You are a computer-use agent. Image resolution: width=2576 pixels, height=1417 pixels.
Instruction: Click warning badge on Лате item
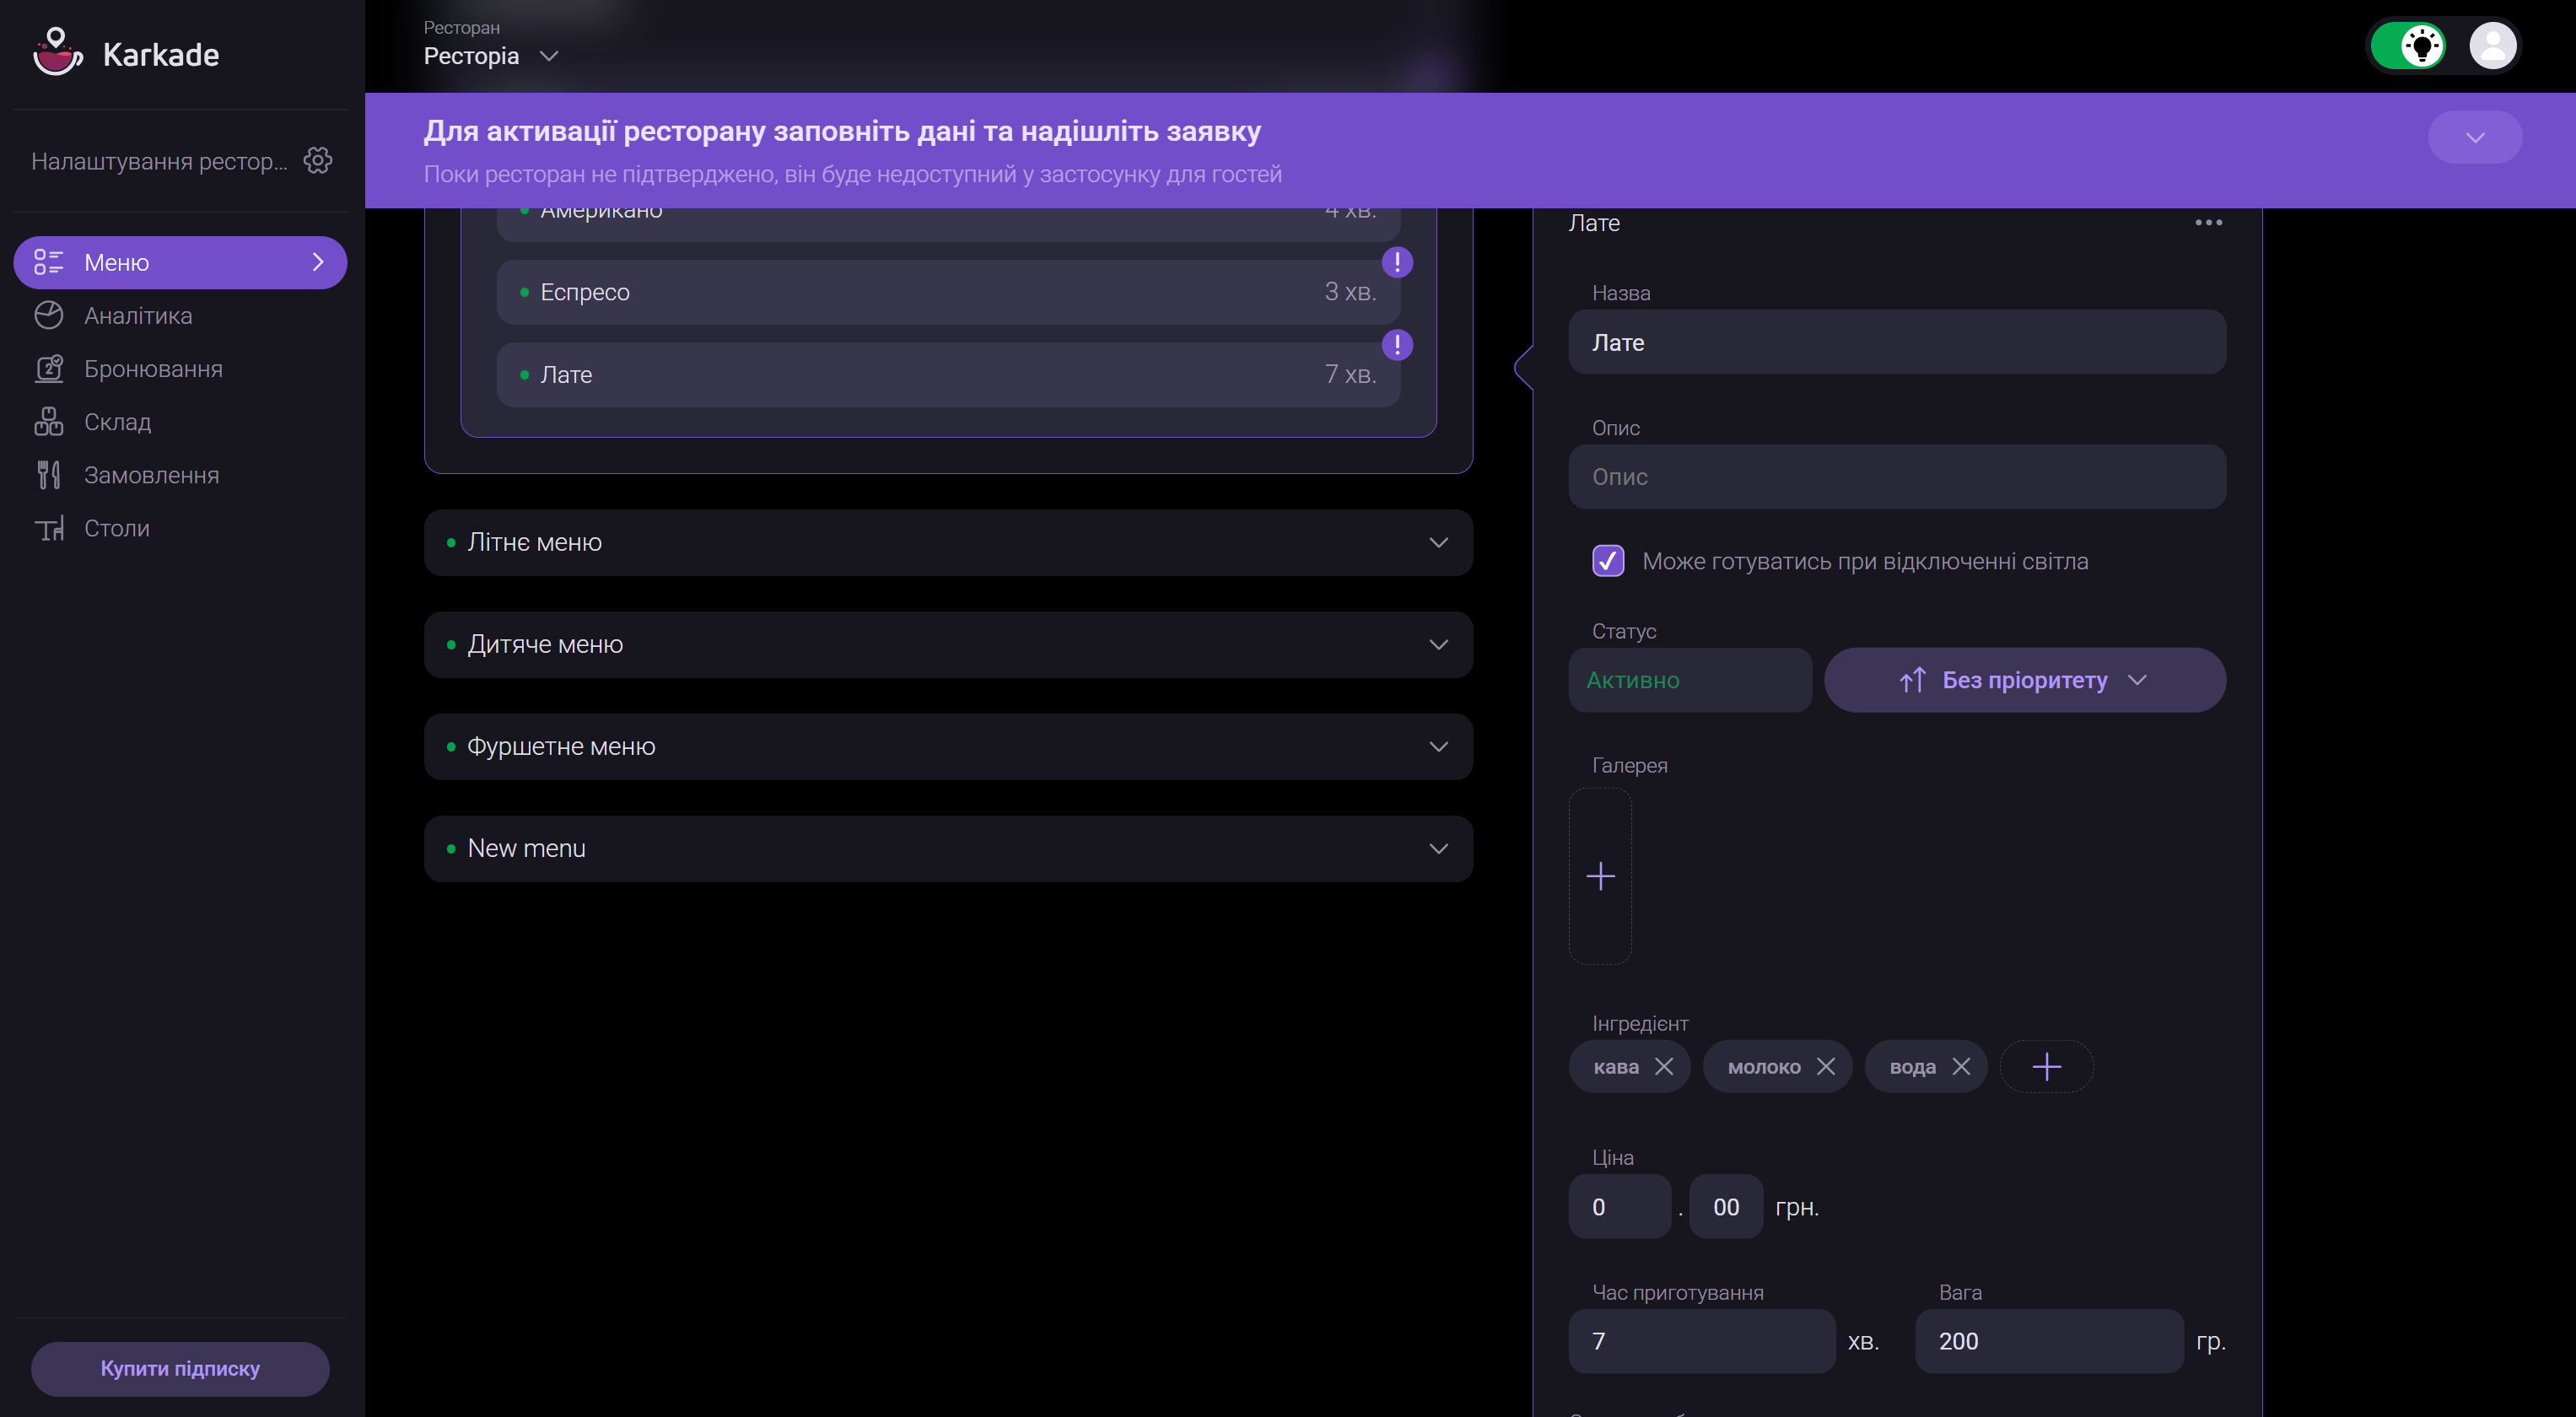tap(1397, 344)
